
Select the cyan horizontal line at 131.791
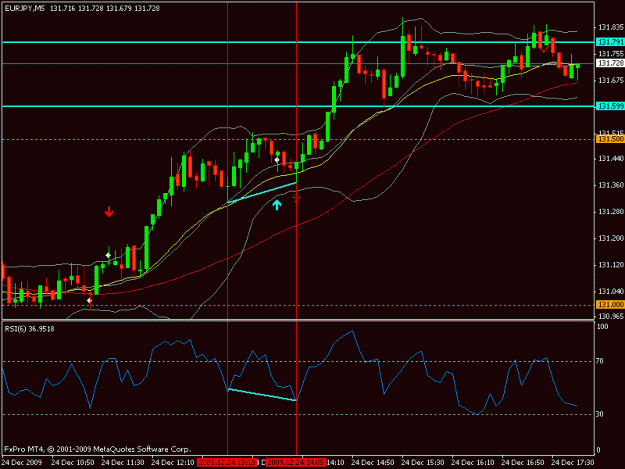click(x=298, y=42)
